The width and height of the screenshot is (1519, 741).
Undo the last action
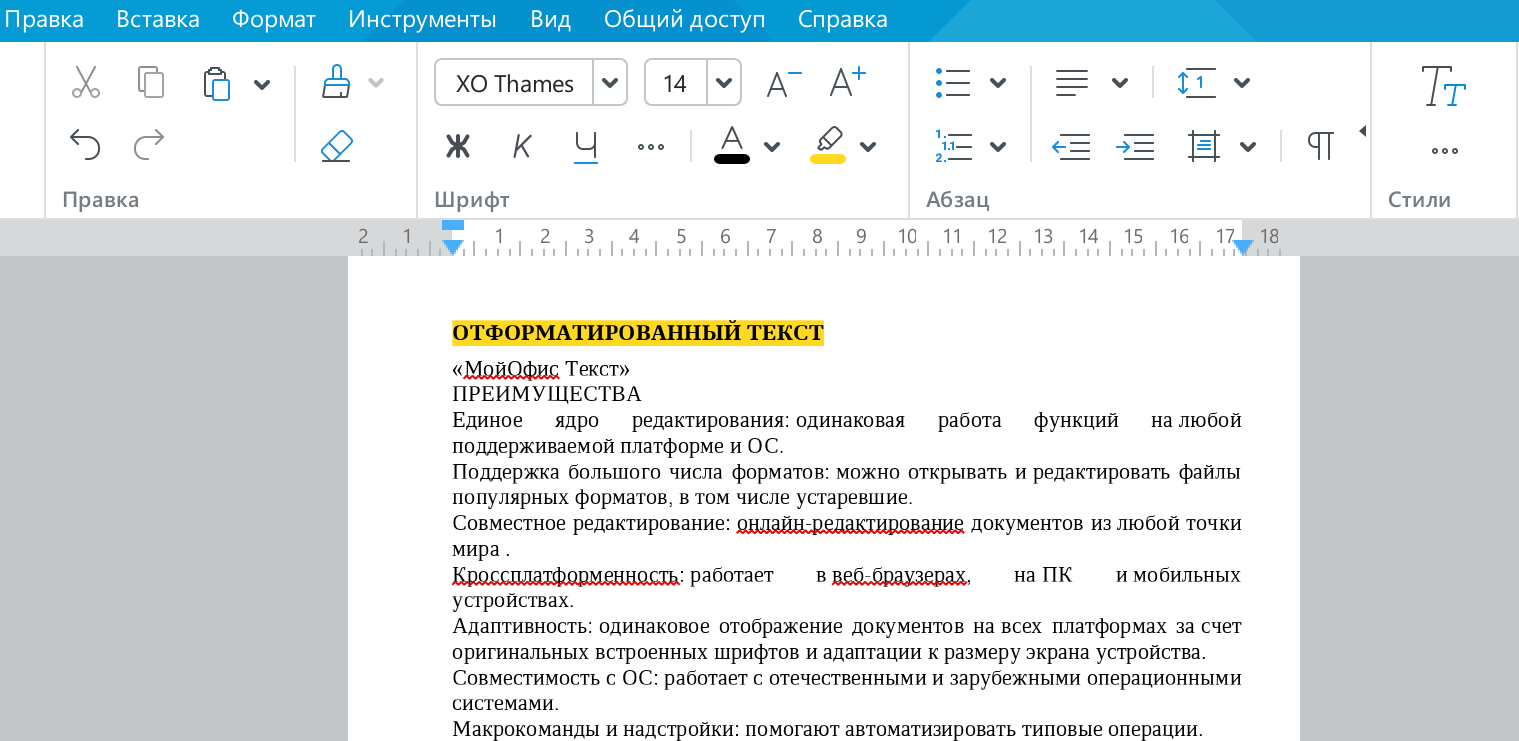86,146
